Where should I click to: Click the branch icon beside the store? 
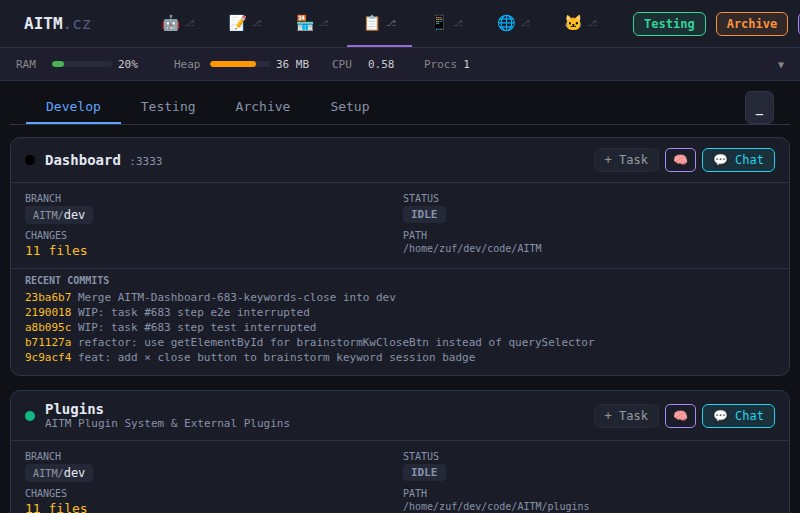324,23
